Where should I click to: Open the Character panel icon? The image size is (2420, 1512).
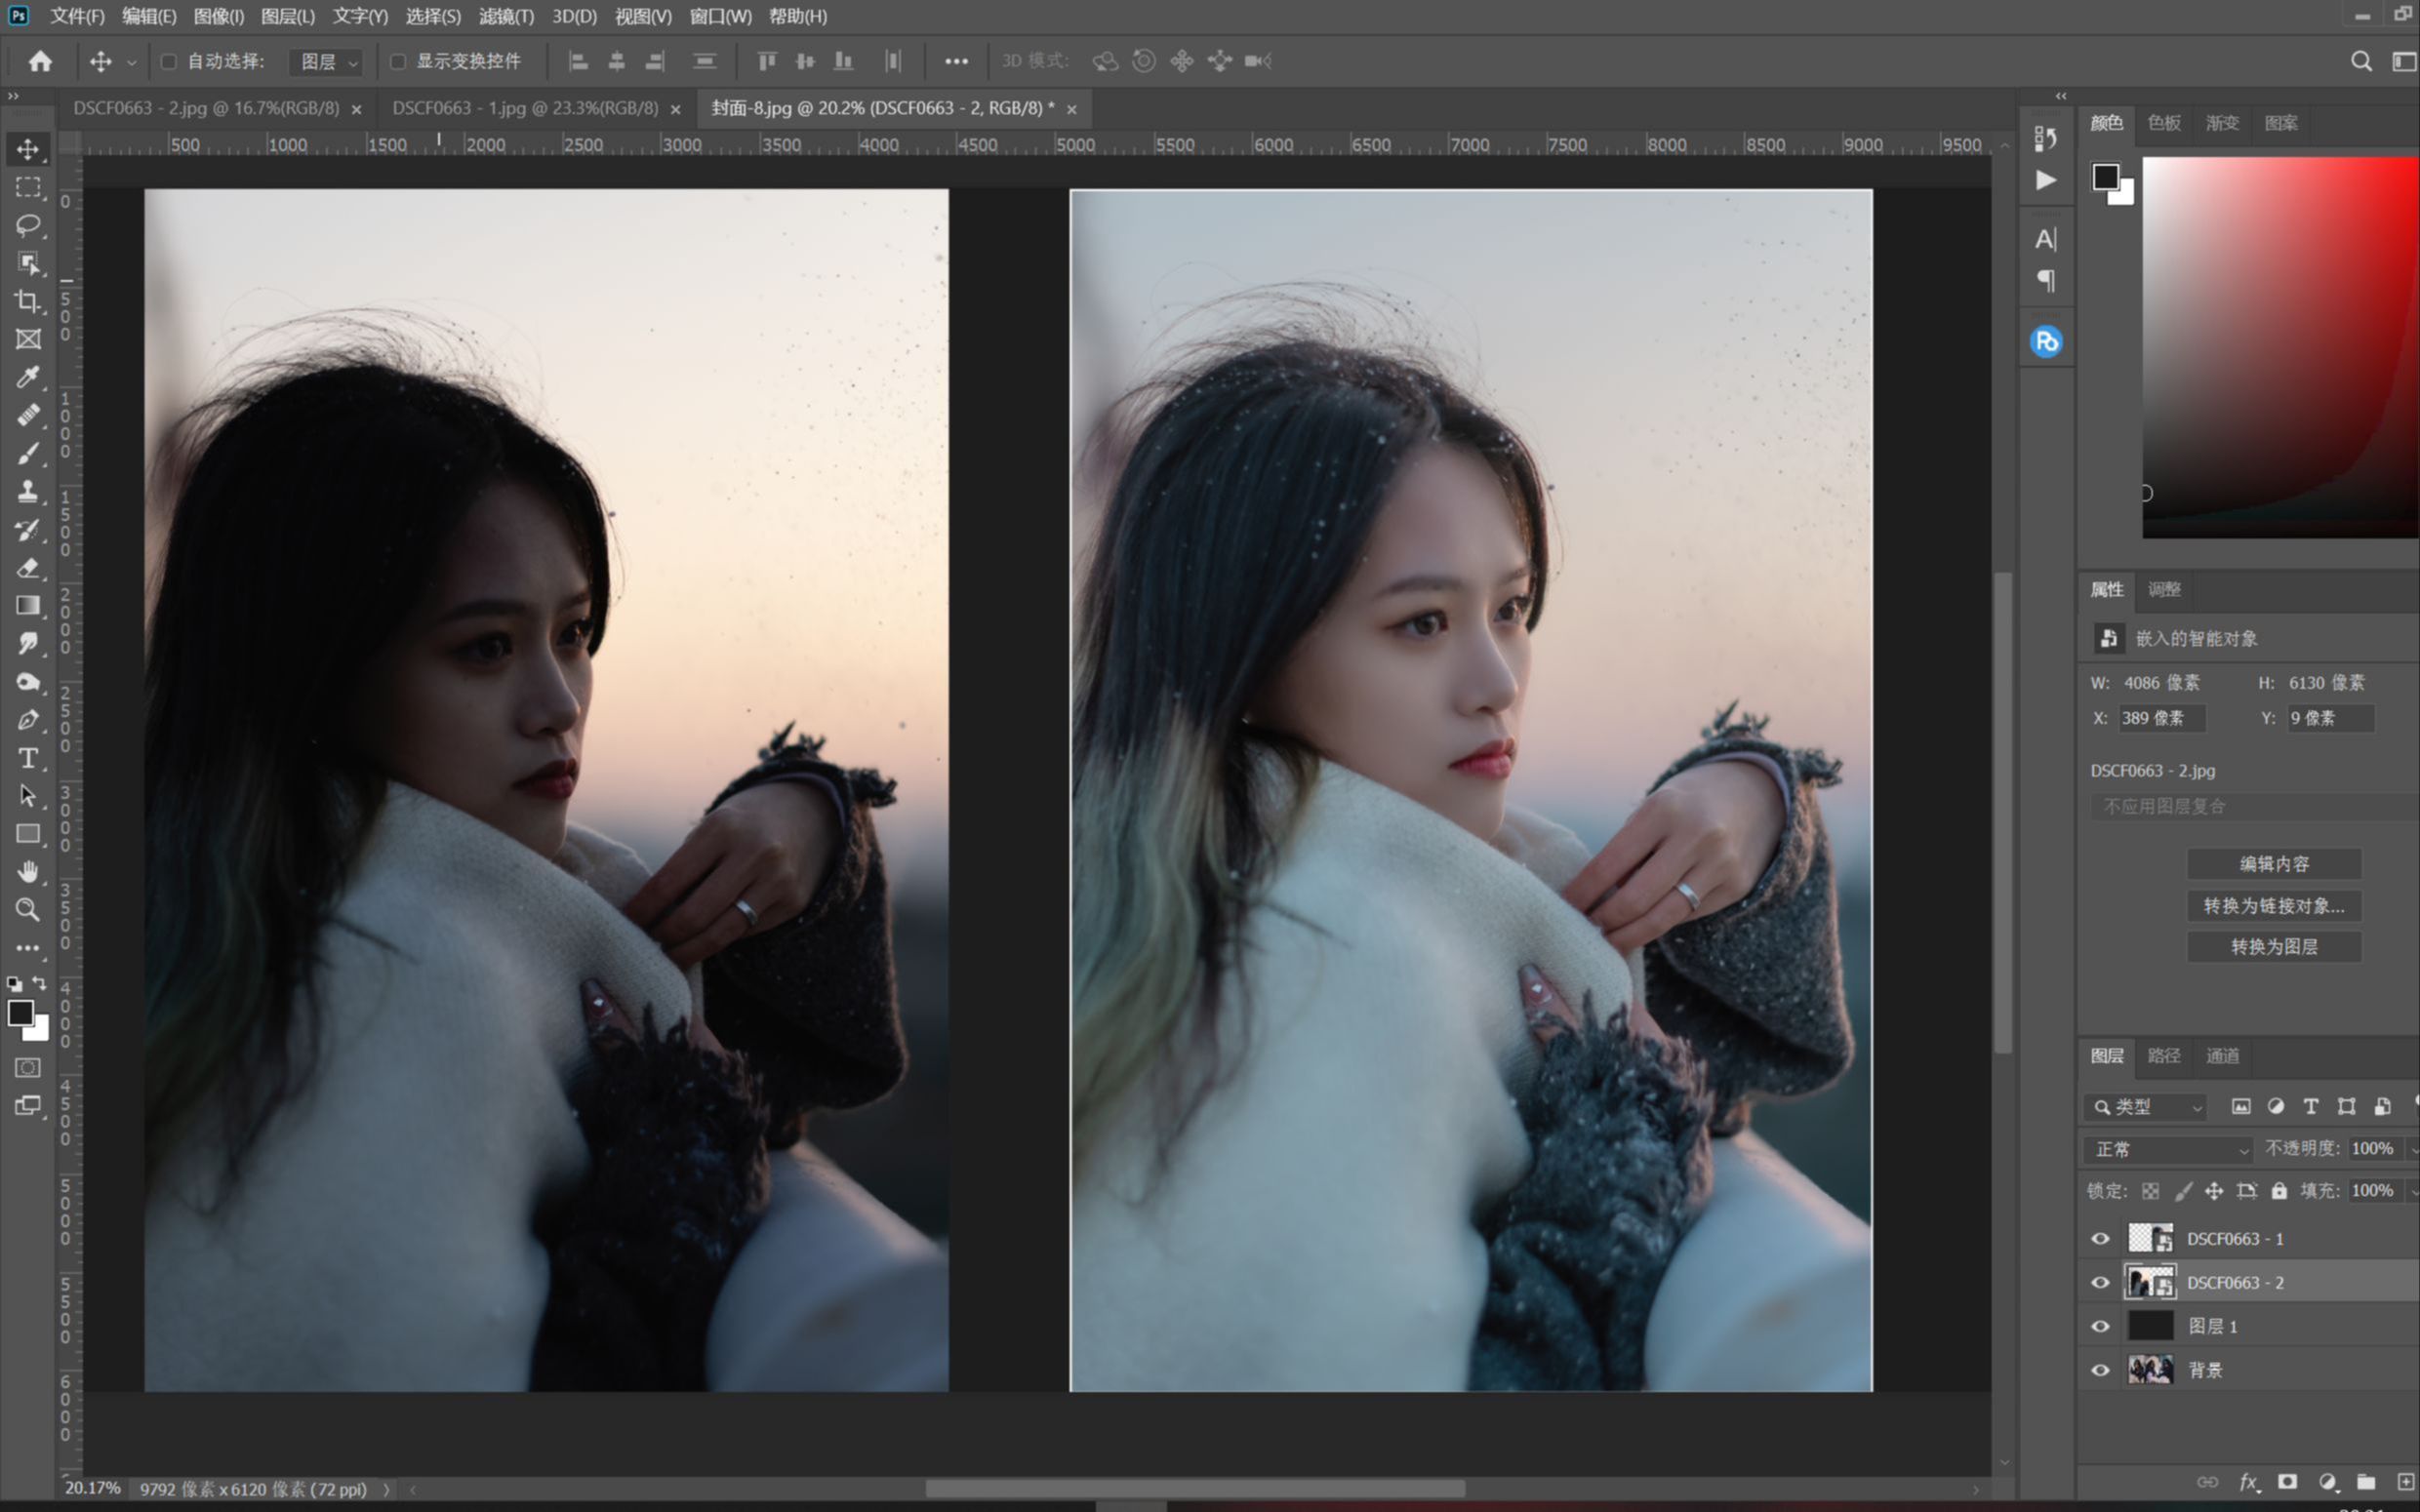click(2046, 239)
